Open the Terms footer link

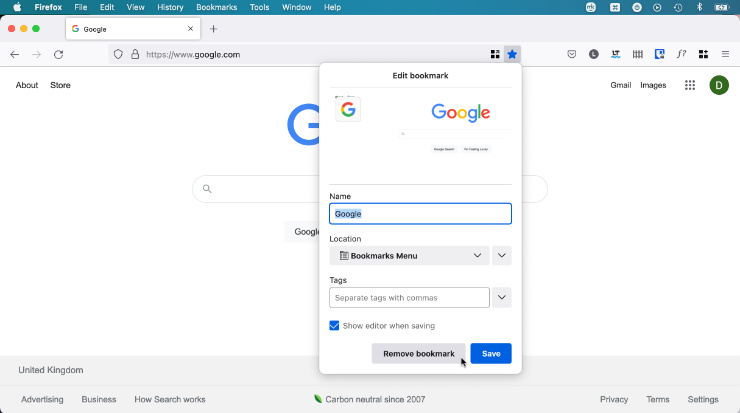(658, 399)
